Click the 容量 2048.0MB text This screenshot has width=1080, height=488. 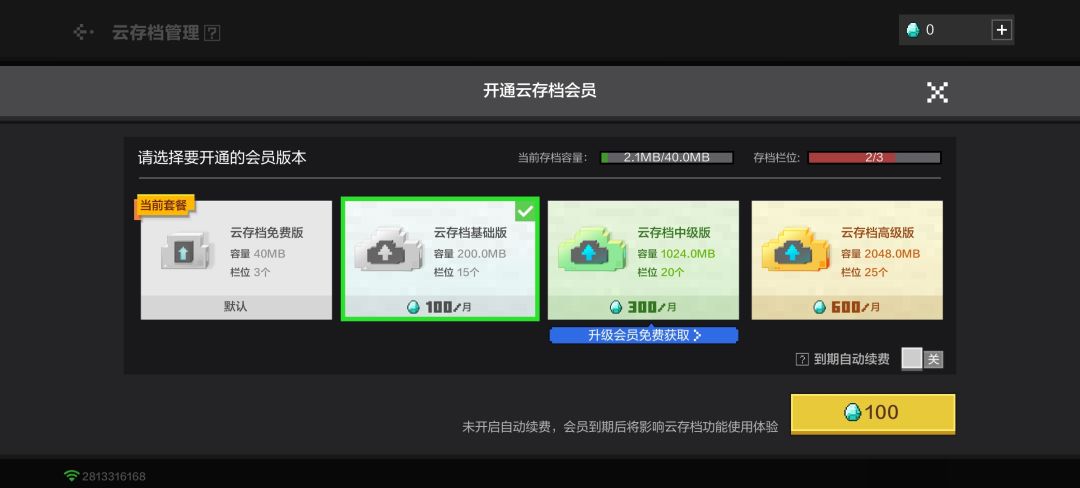(x=880, y=254)
